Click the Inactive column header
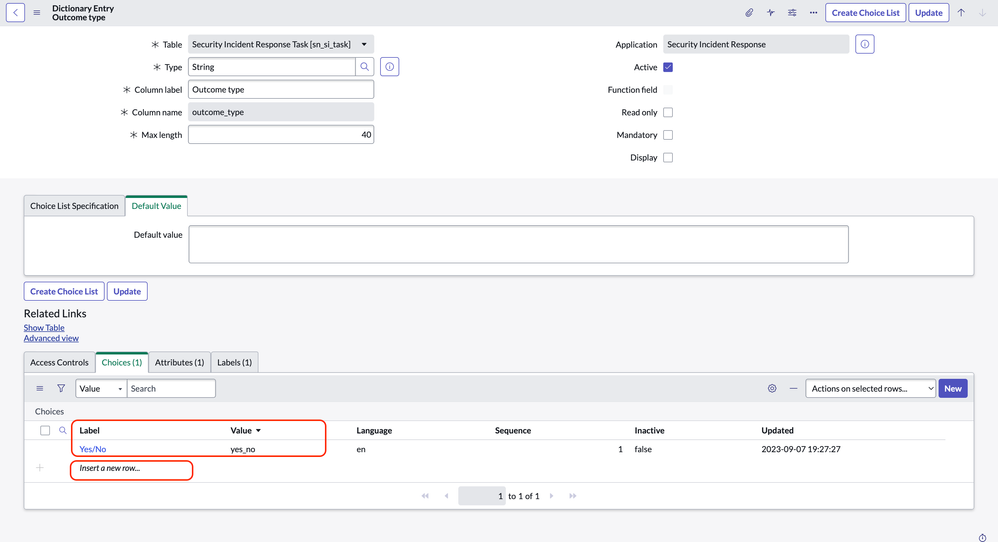 coord(649,431)
